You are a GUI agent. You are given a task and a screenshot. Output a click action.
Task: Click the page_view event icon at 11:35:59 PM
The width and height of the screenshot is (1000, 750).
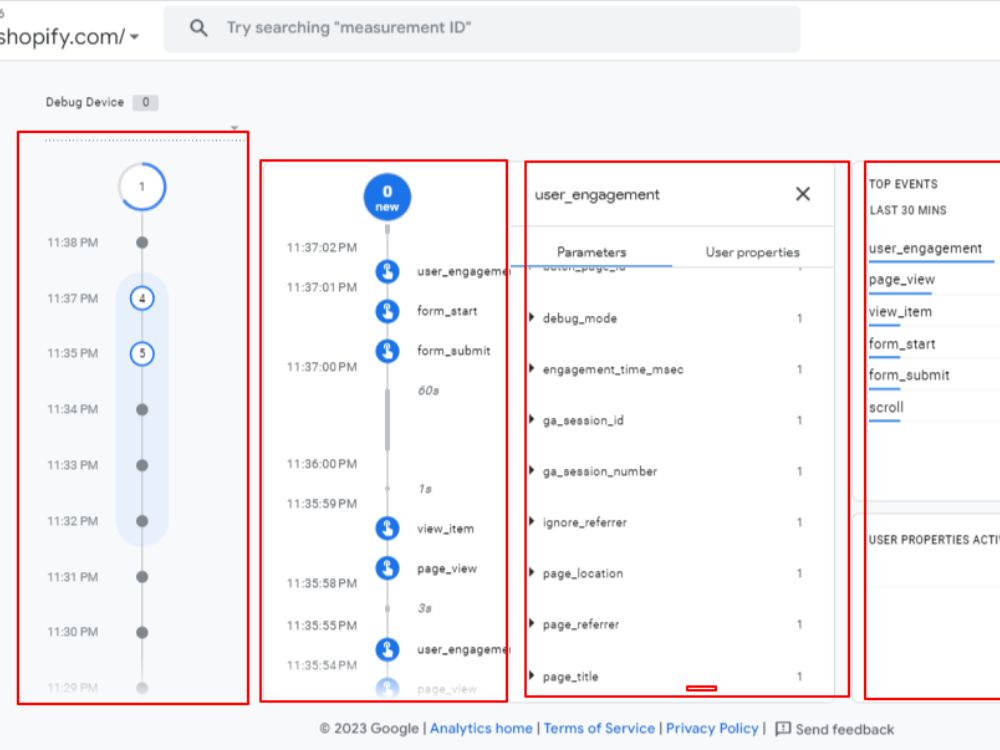click(387, 568)
